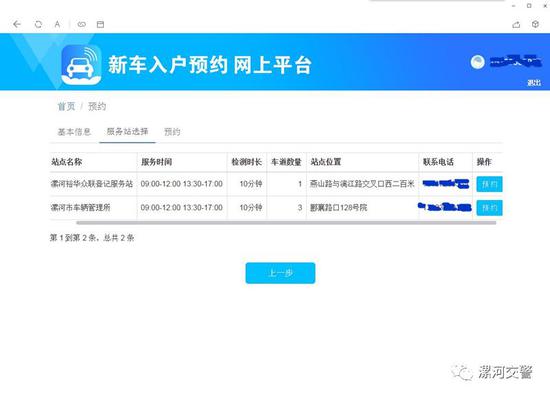Minimize the application window

pyautogui.click(x=514, y=6)
